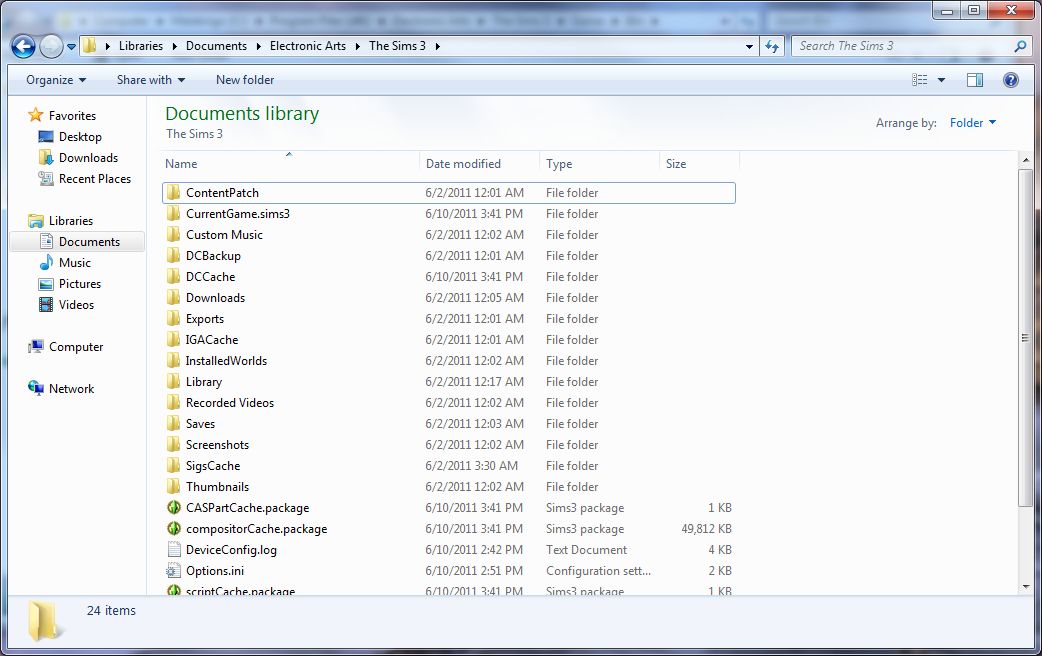Select the Options.ini settings icon
The image size is (1042, 656).
pyautogui.click(x=173, y=571)
